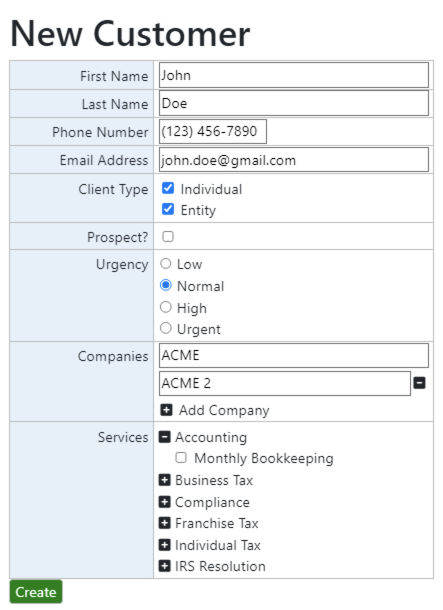The image size is (443, 610).
Task: Enable the Monthly Bookkeeping checkbox
Action: pyautogui.click(x=181, y=458)
